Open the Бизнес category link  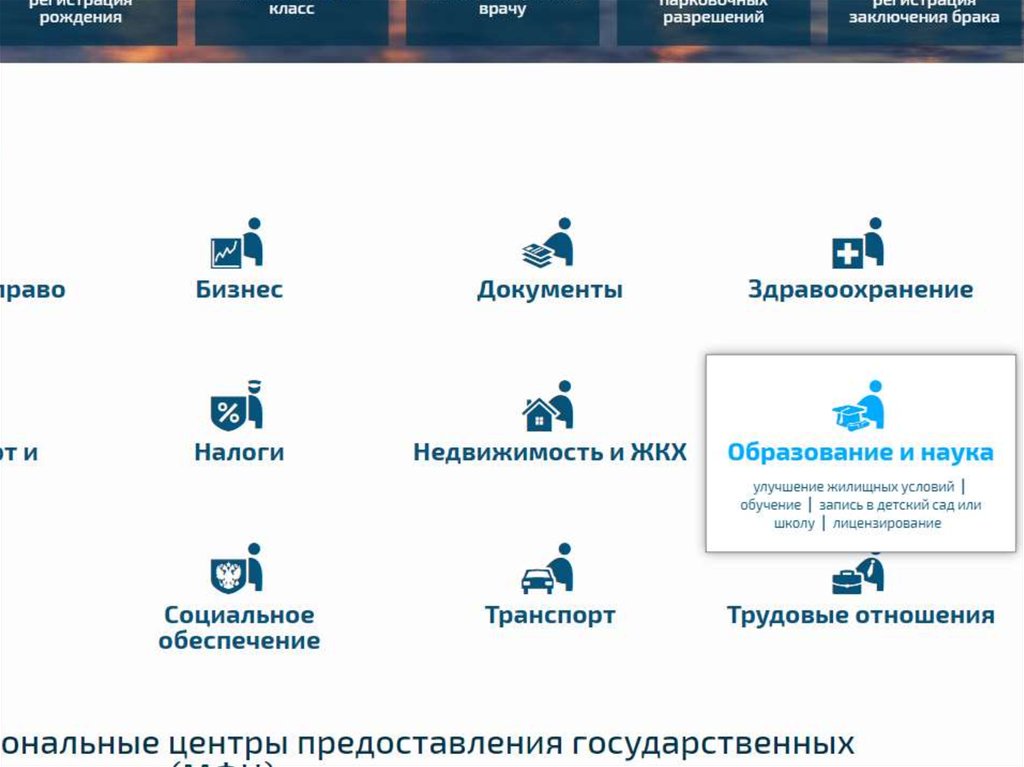coord(239,289)
